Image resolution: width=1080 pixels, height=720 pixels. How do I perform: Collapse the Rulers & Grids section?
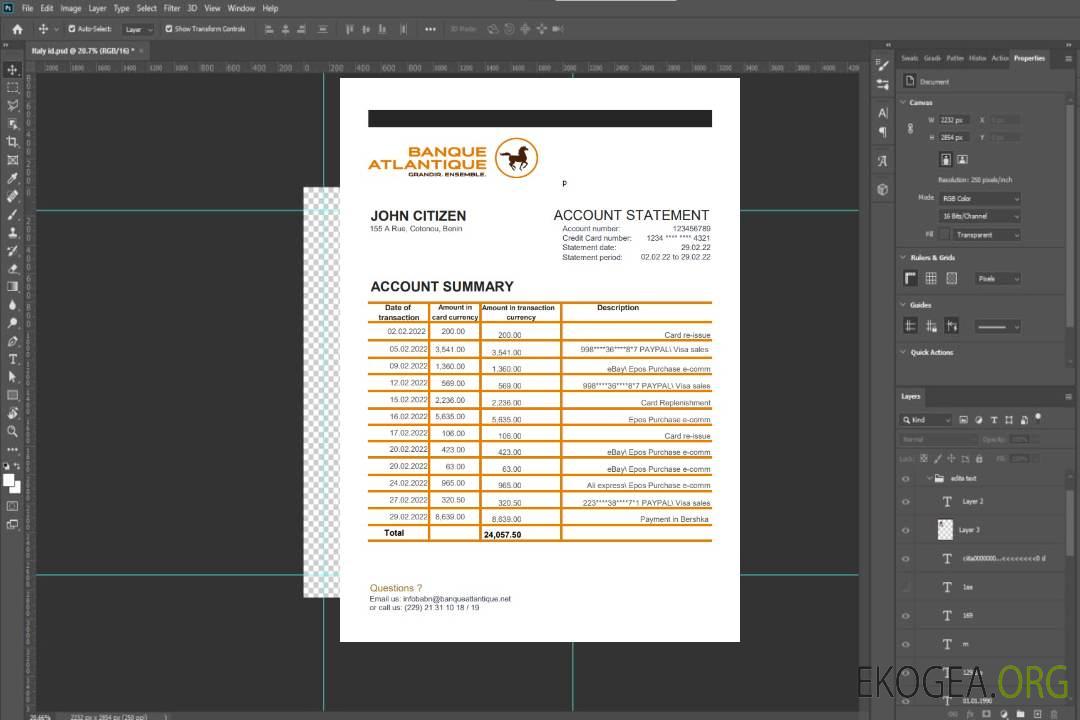click(x=903, y=258)
